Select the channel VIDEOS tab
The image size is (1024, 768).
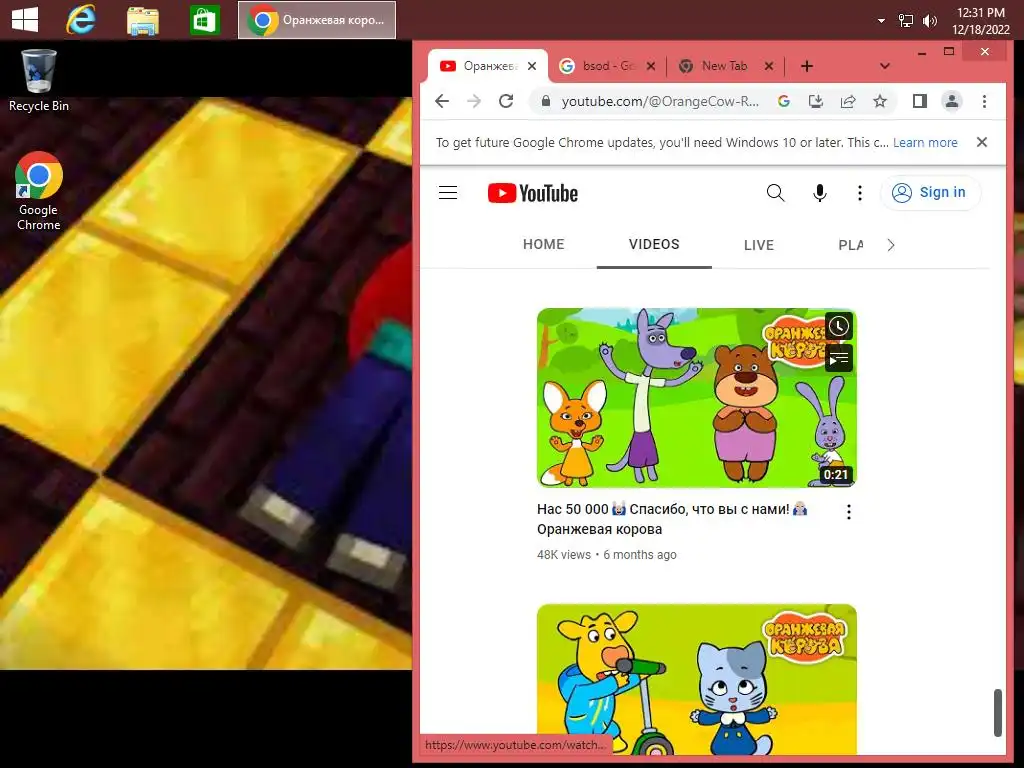(x=654, y=244)
